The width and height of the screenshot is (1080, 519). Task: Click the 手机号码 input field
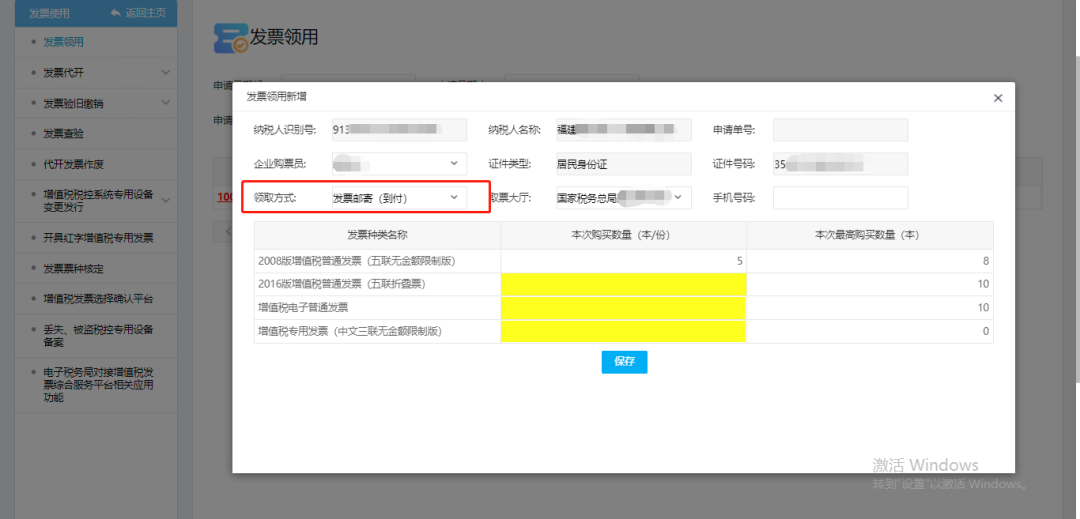click(x=840, y=198)
